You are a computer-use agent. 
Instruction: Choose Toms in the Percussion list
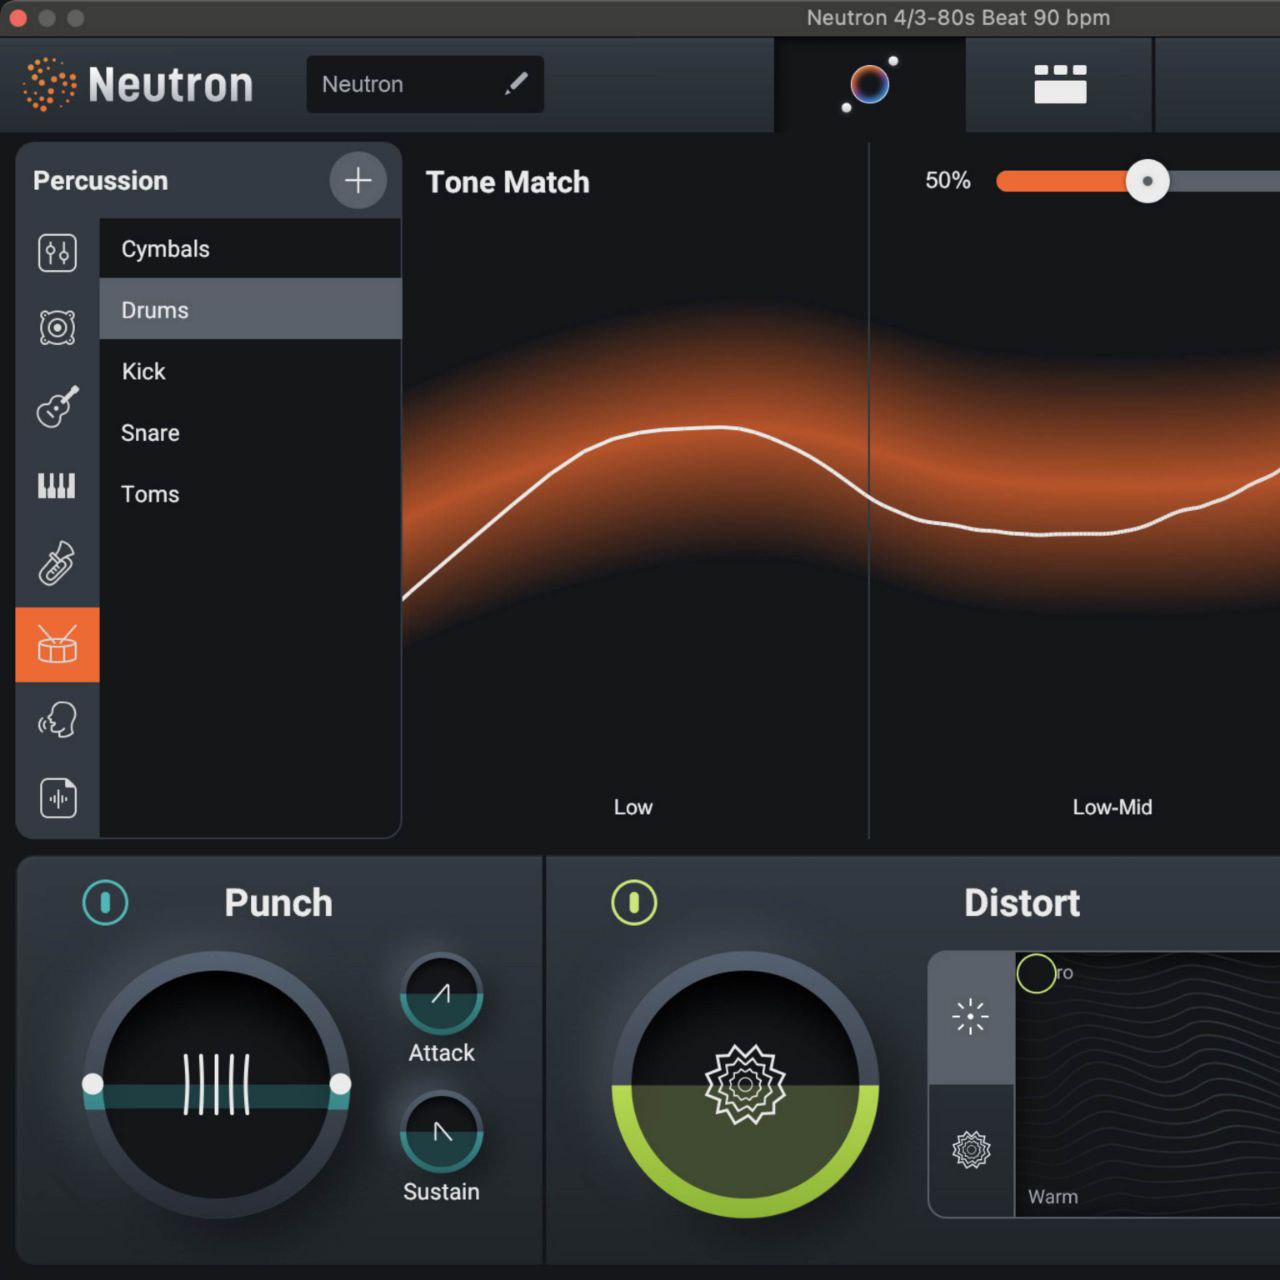tap(250, 494)
